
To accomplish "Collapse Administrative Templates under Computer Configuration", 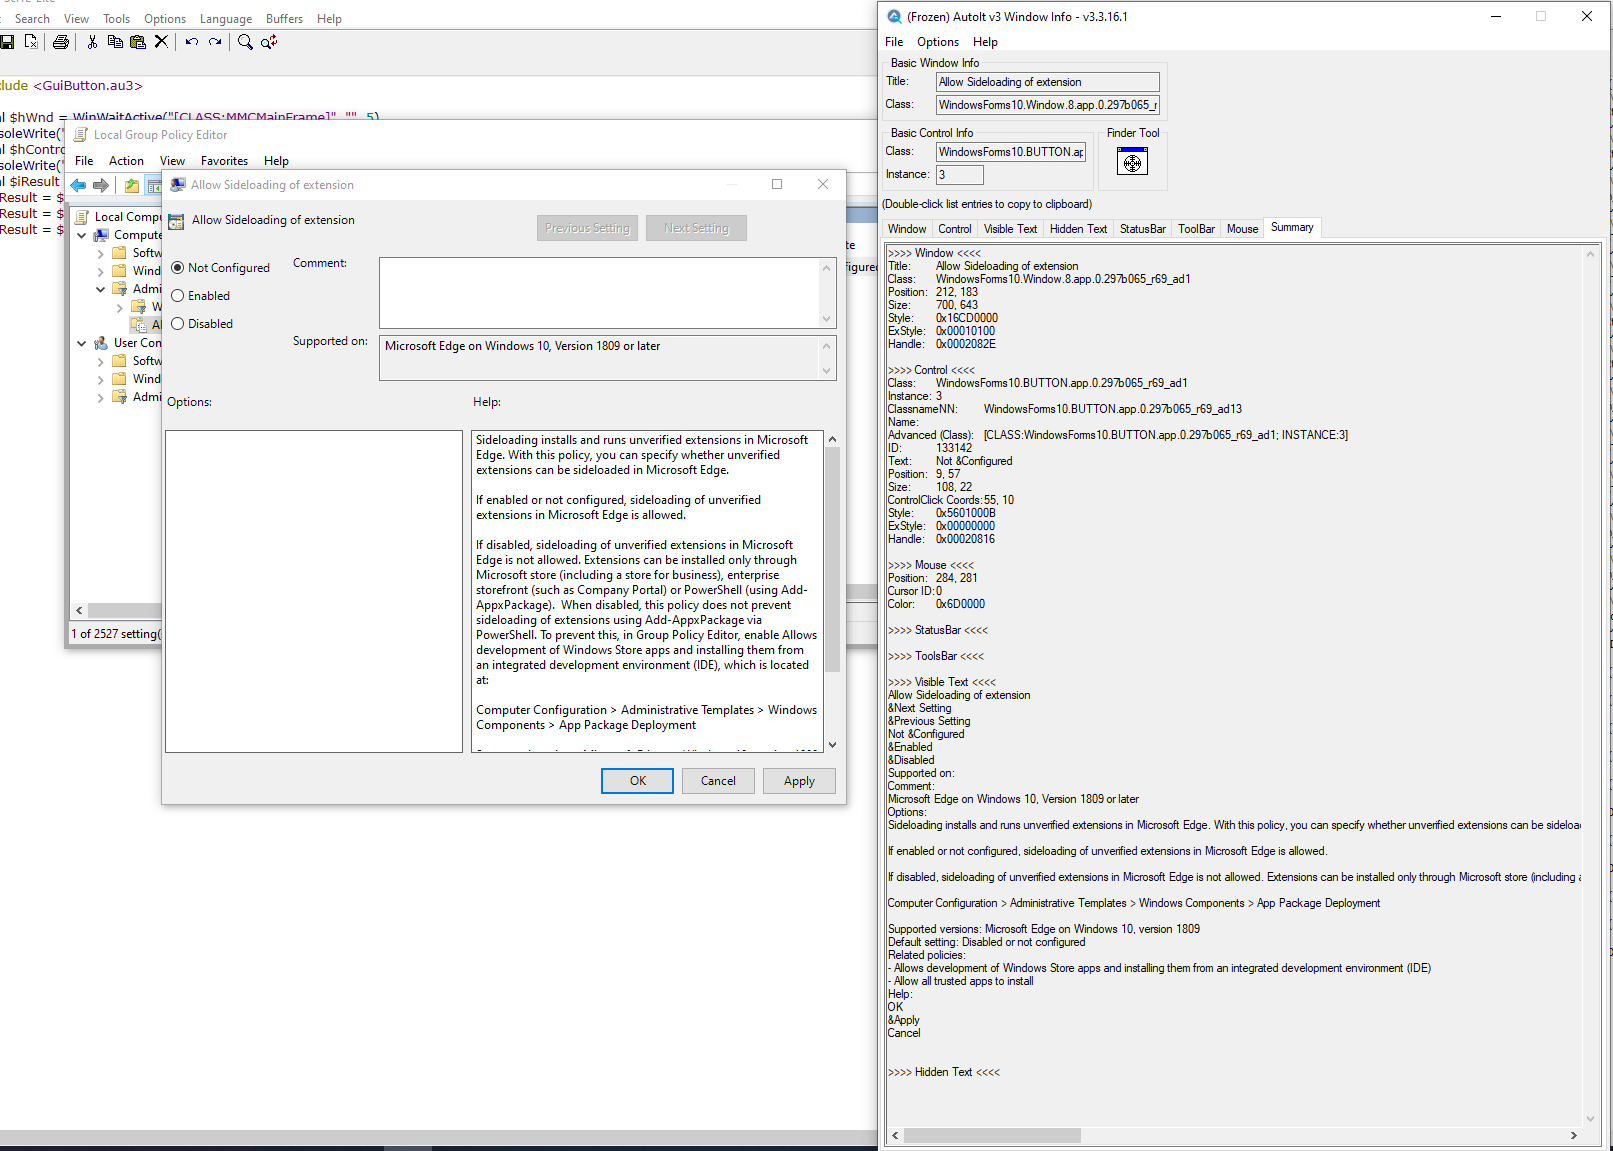I will 100,289.
